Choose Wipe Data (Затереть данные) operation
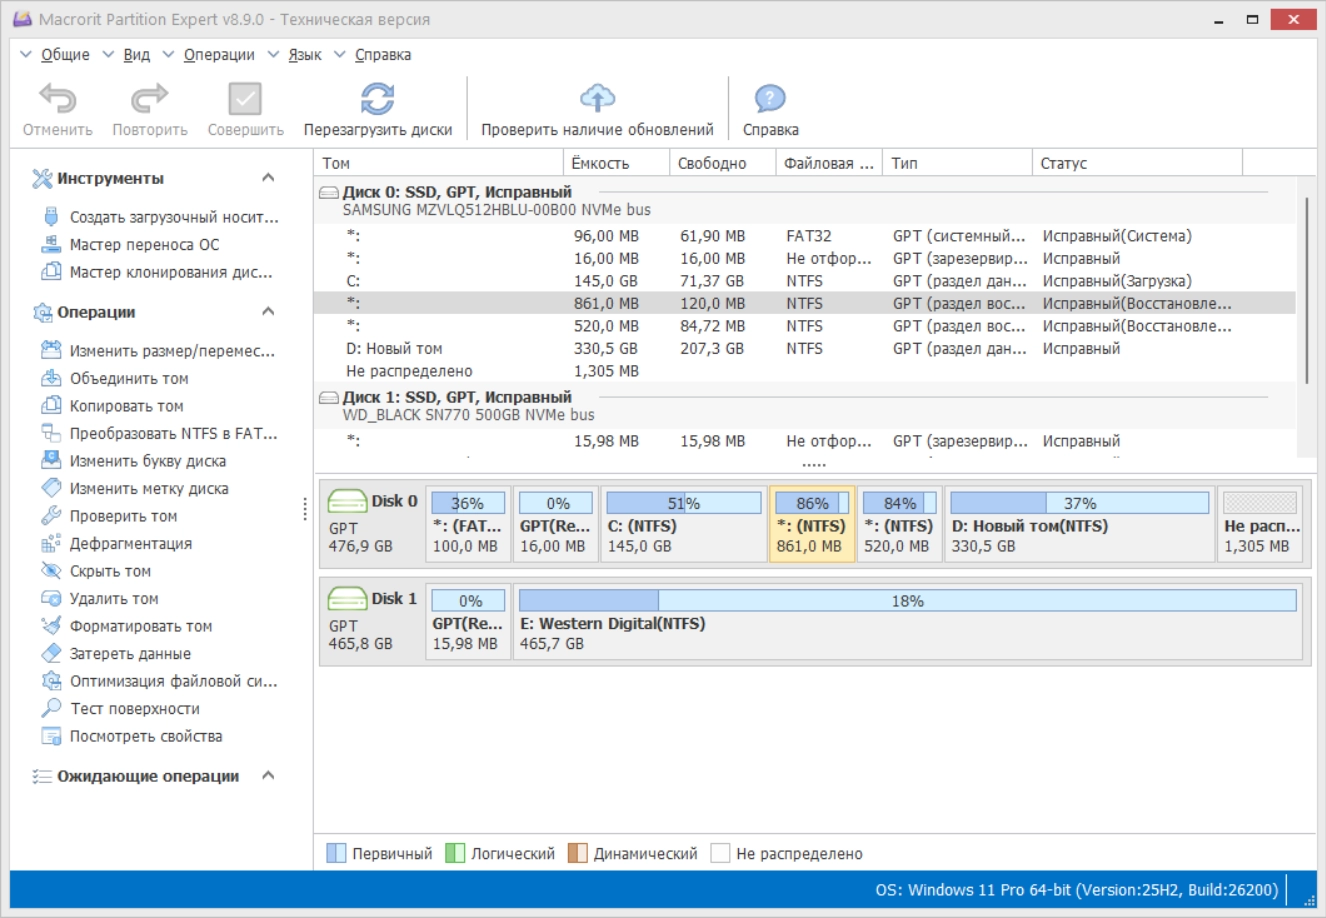 coord(130,654)
